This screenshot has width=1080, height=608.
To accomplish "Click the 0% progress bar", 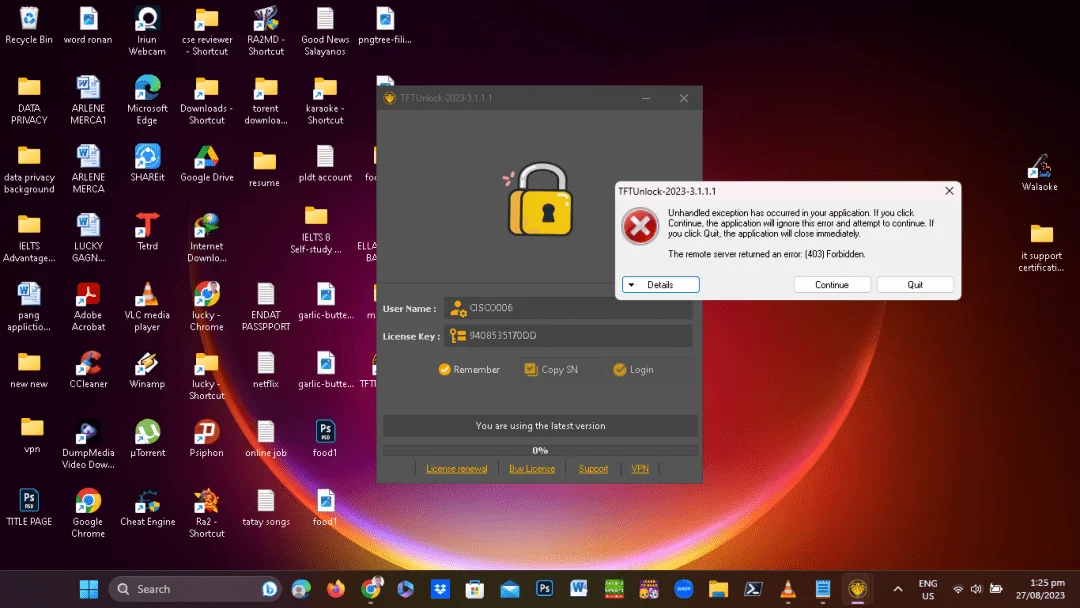I will [x=540, y=450].
